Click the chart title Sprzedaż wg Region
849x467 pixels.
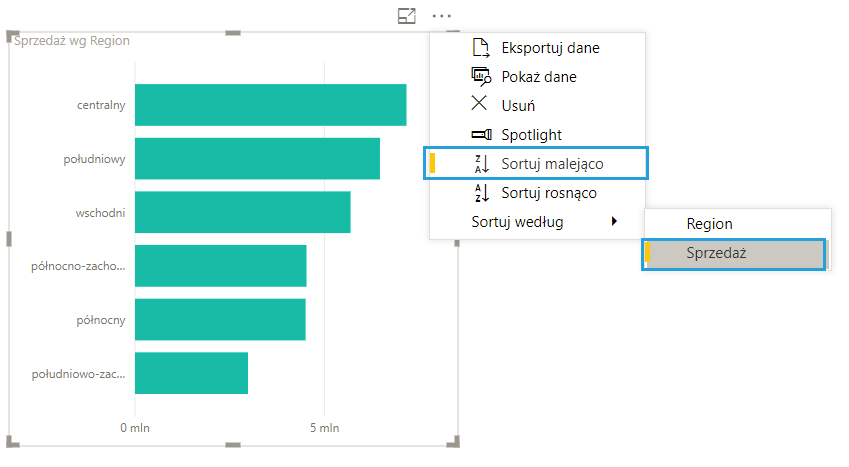72,41
